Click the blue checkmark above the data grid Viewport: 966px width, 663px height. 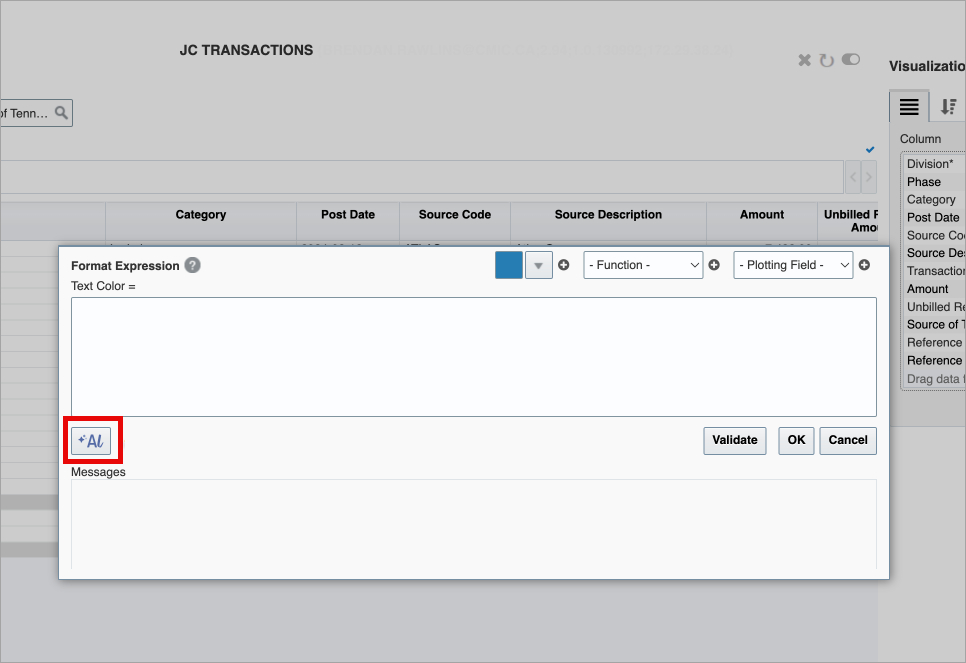(x=868, y=150)
